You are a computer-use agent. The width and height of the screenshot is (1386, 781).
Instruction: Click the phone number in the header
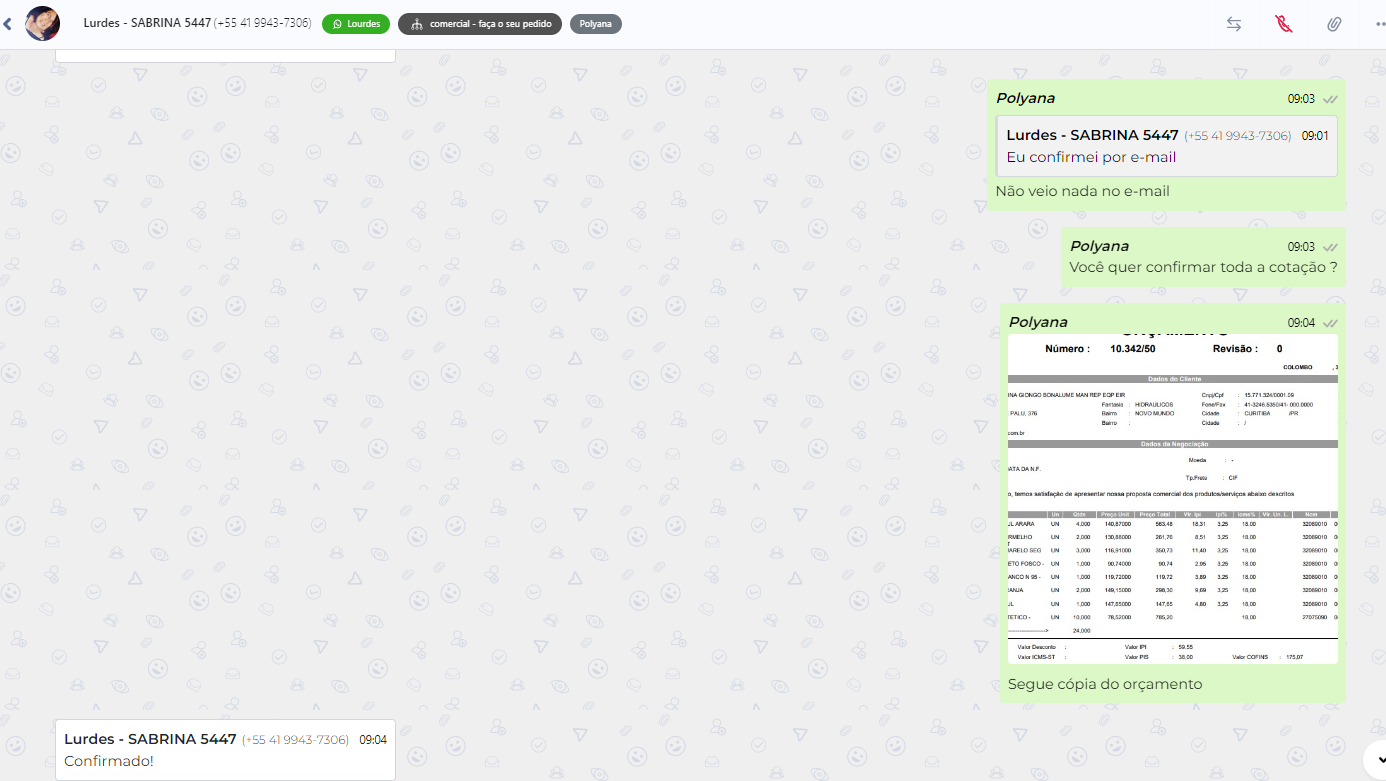pos(262,23)
